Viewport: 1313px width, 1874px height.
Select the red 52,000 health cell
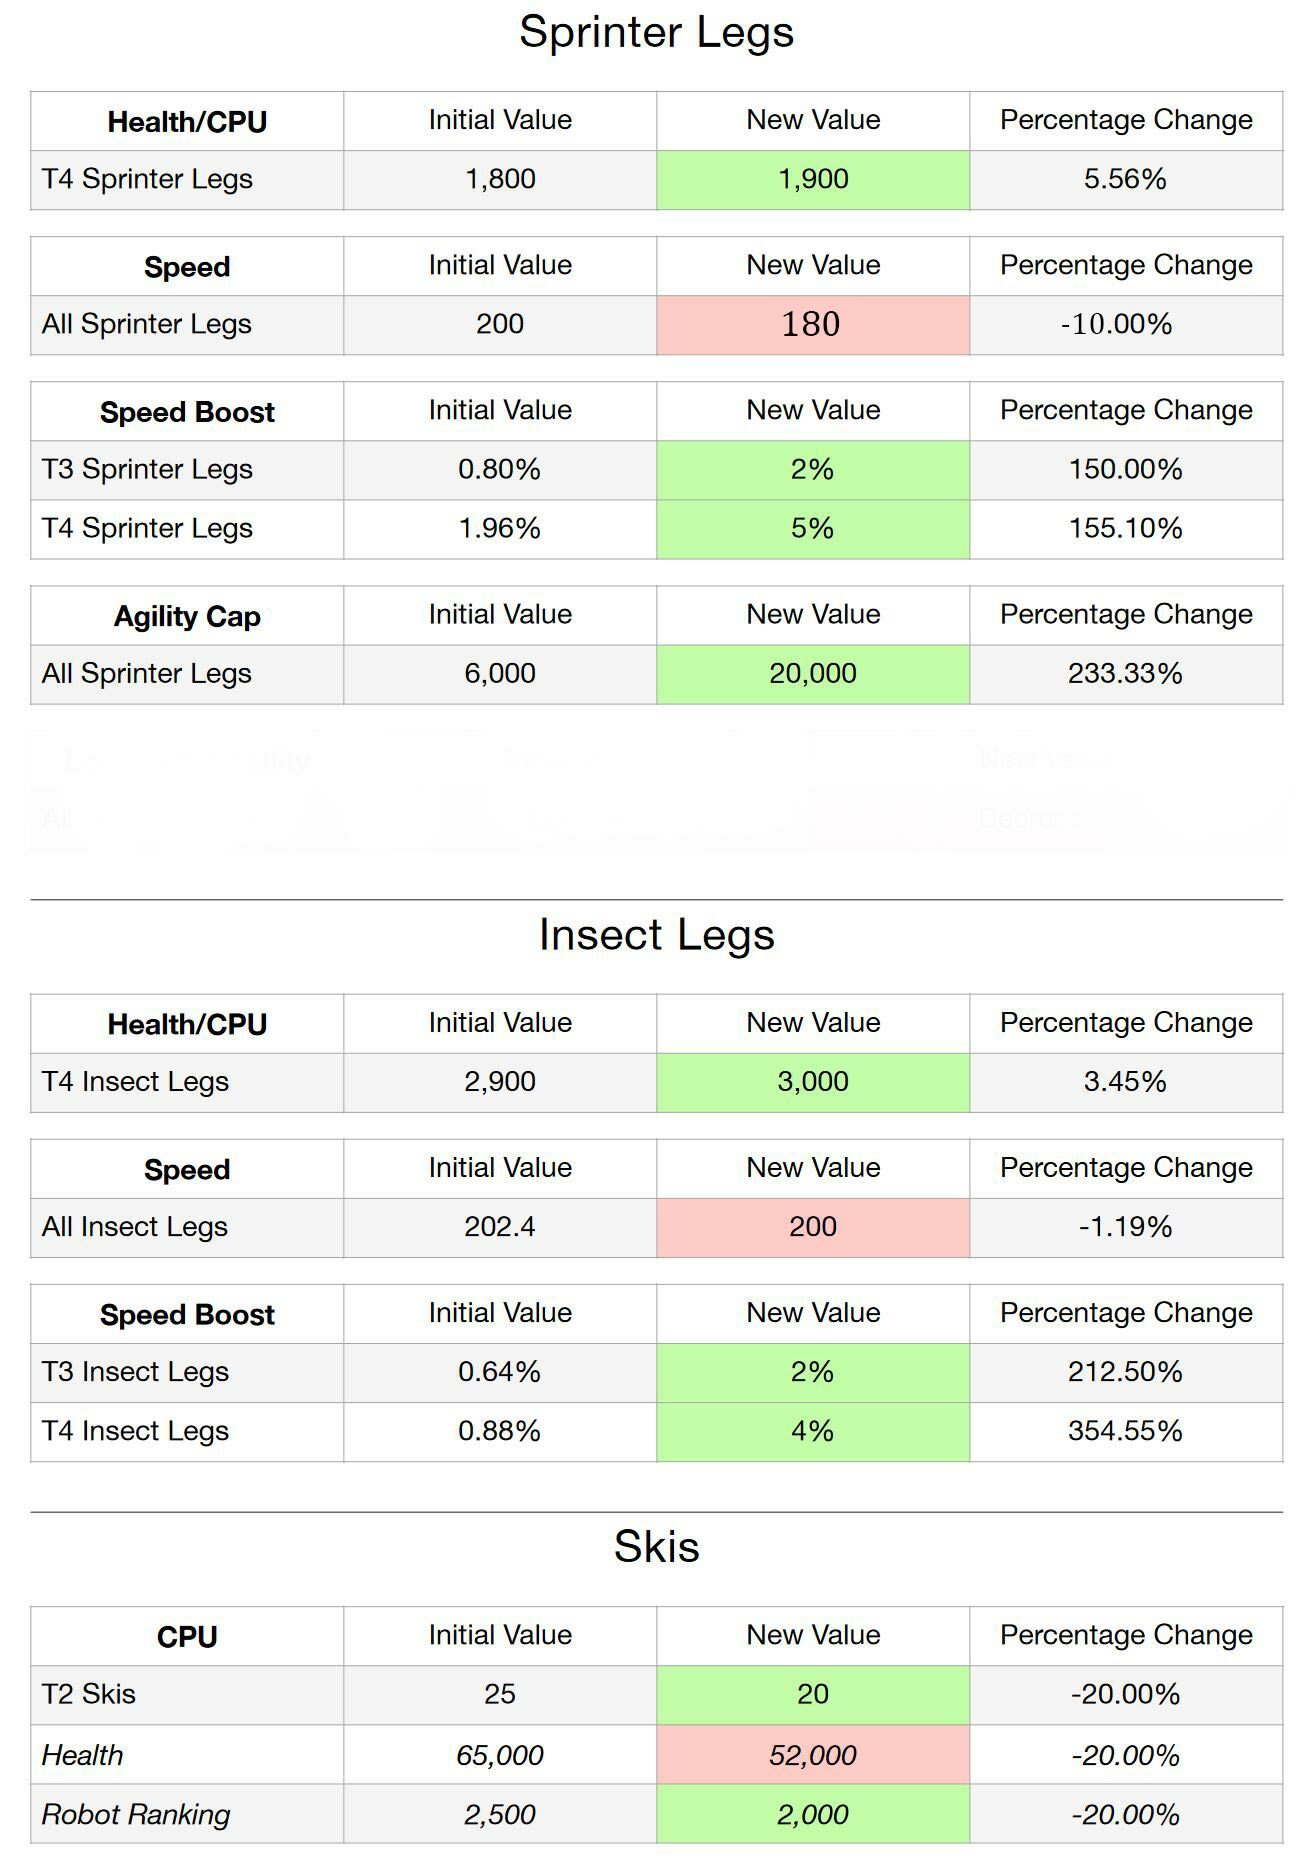coord(812,1755)
